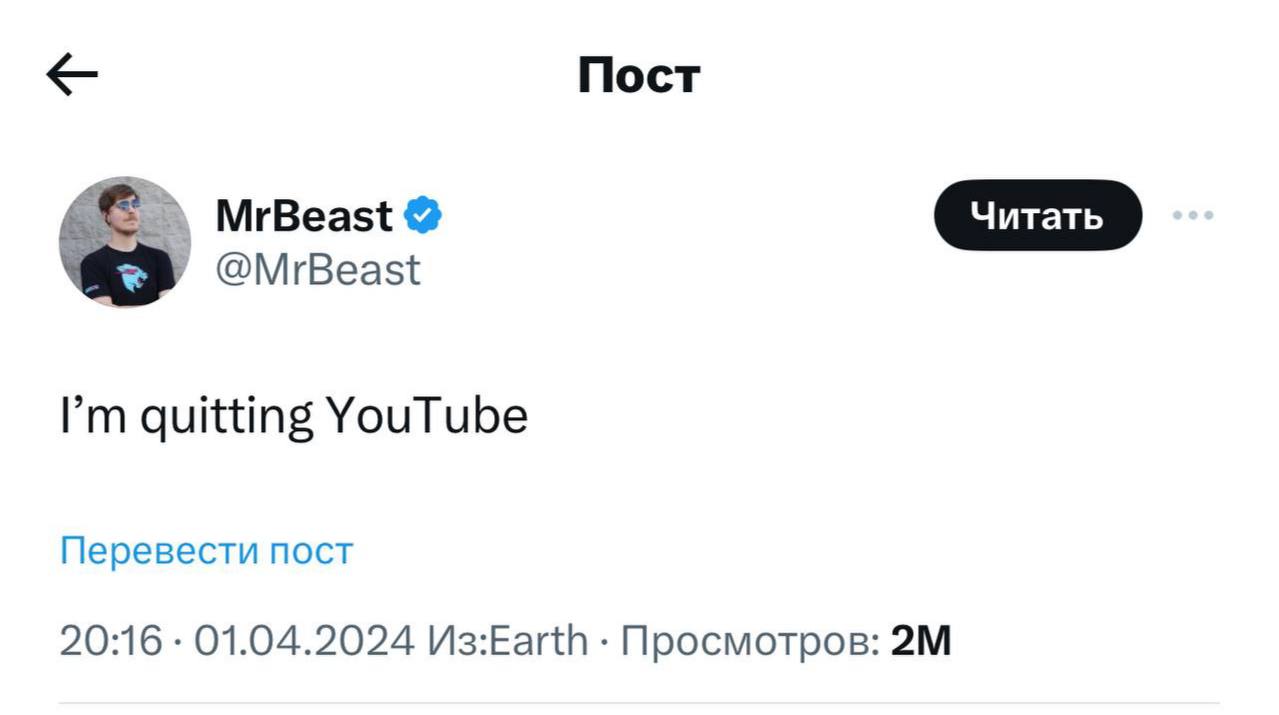The image size is (1279, 715).
Task: Click the bold MrBeast display name
Action: pos(304,215)
